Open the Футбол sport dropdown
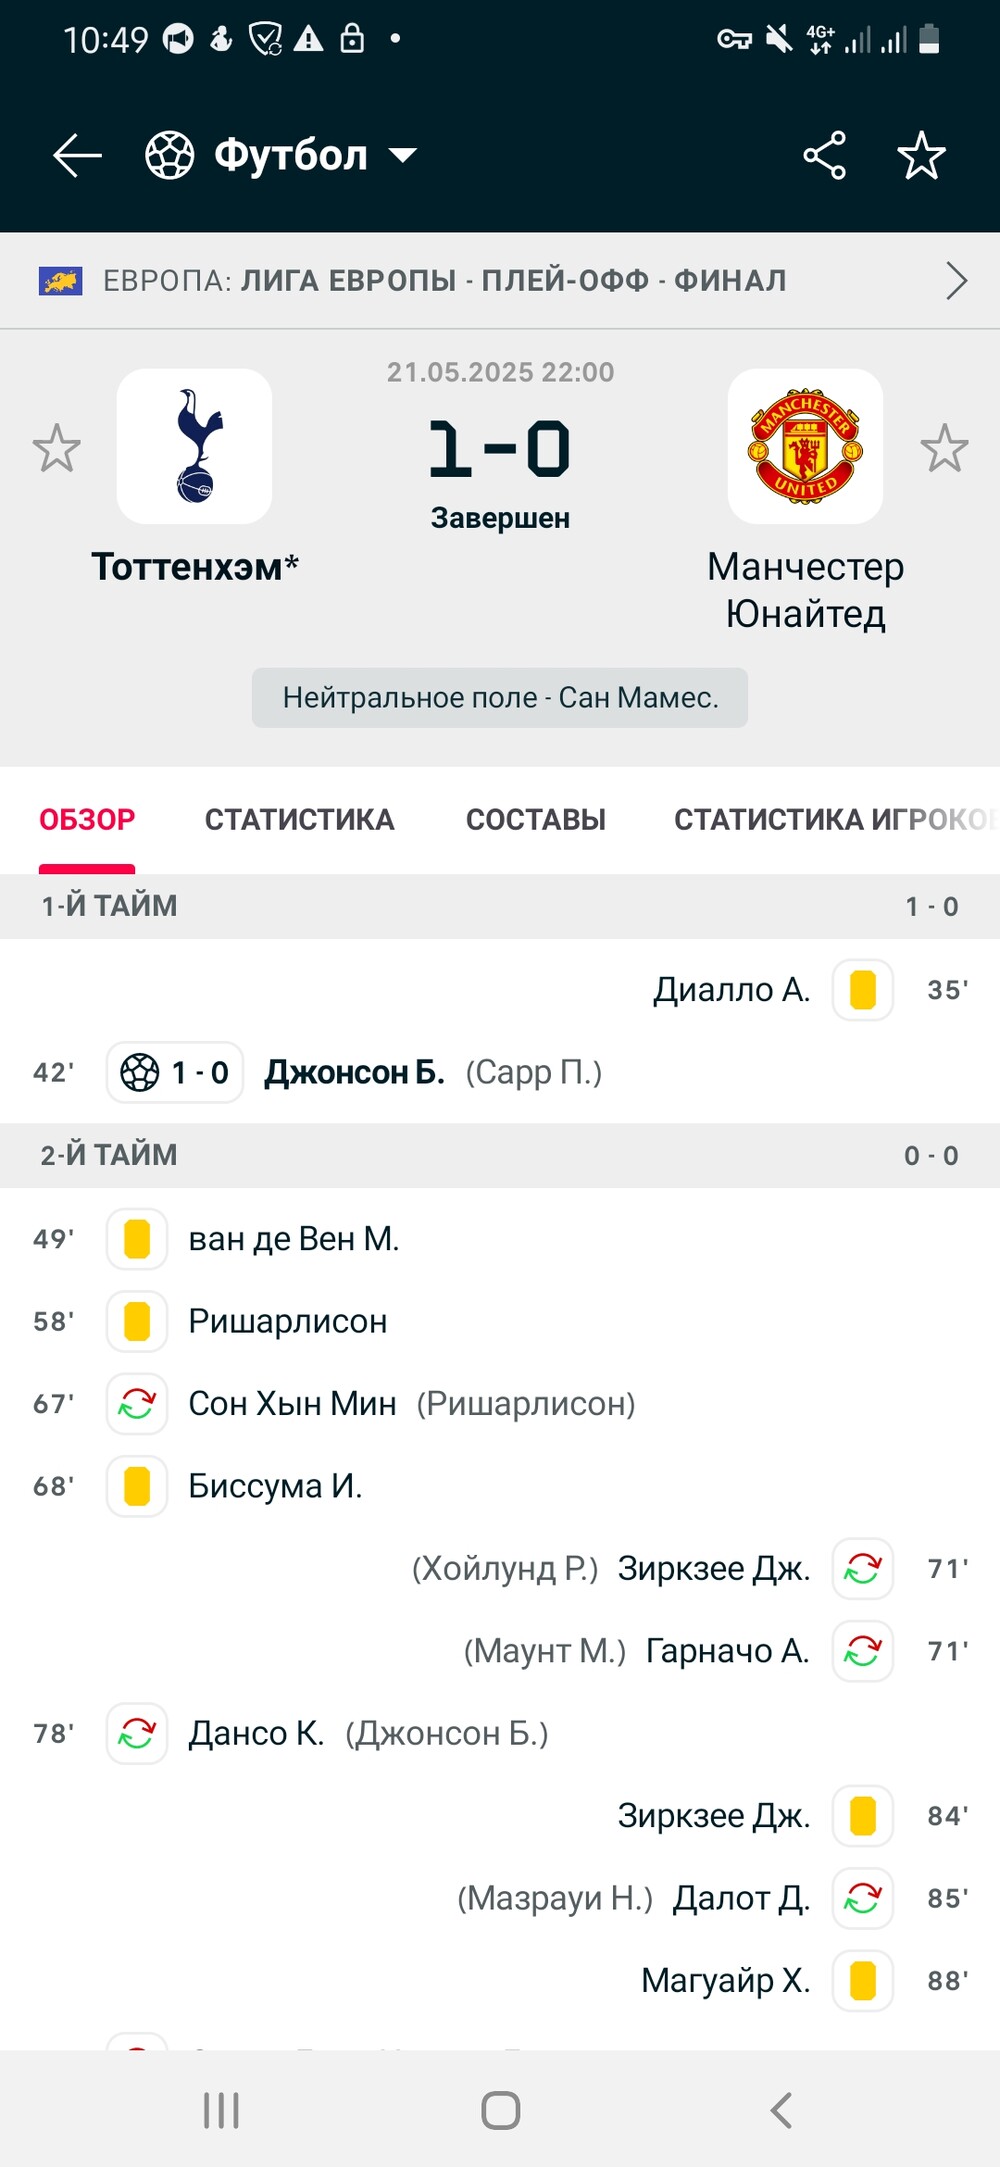 click(281, 156)
